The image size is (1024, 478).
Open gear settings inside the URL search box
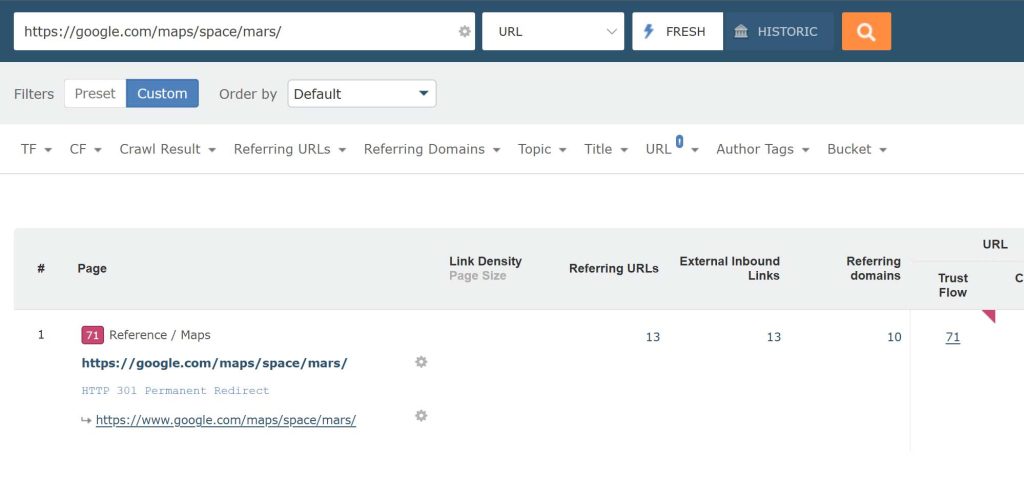(464, 31)
